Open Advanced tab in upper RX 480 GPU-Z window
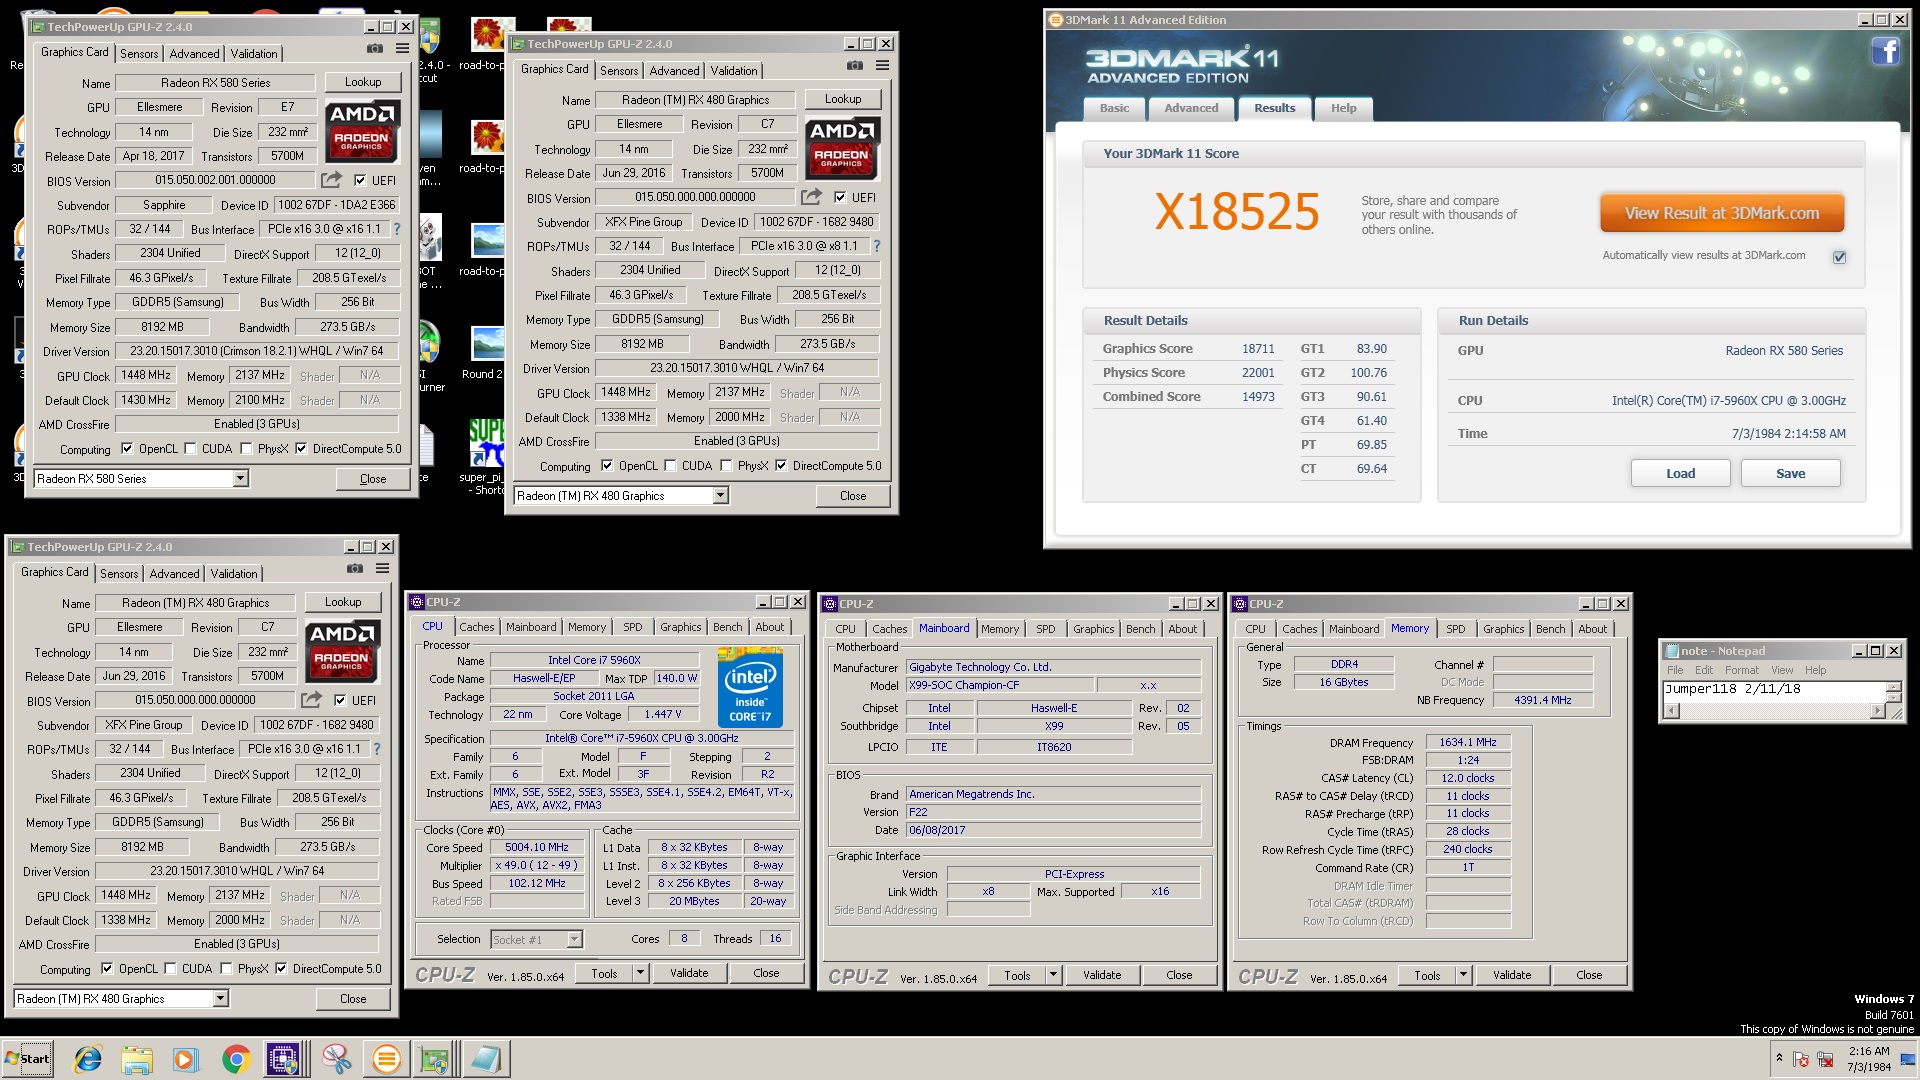The width and height of the screenshot is (1920, 1080). pos(674,71)
